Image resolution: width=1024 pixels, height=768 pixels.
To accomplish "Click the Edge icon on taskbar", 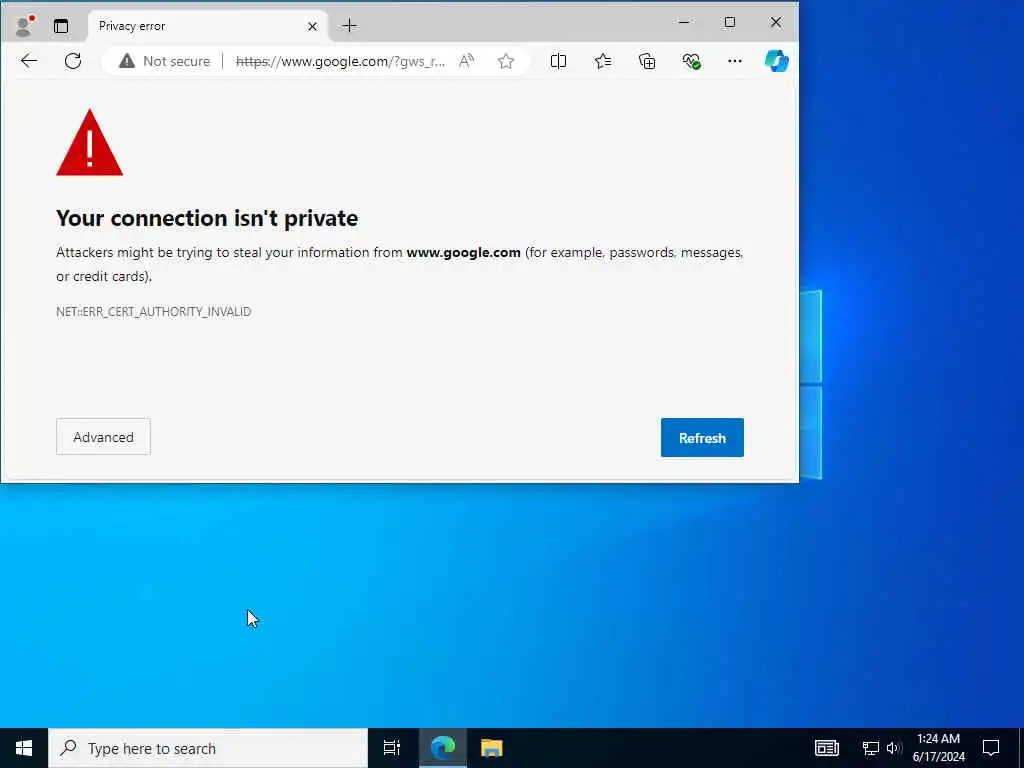I will pos(443,748).
